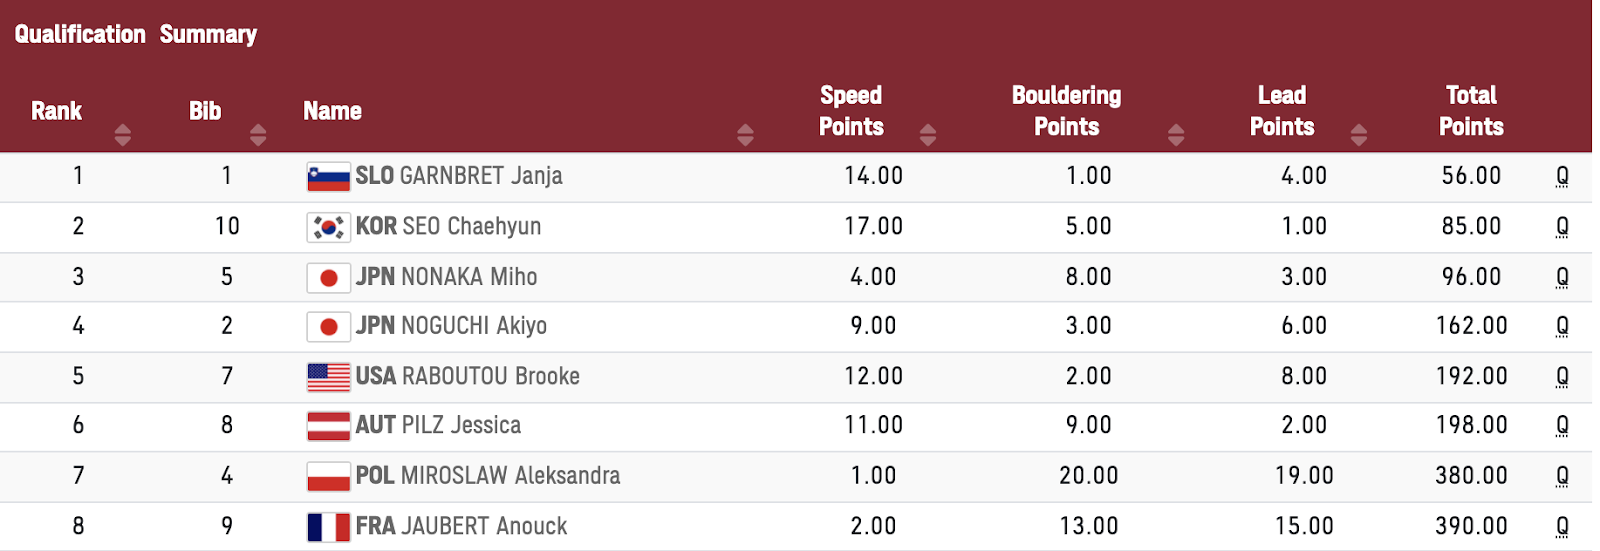Click the Slovenia flag icon
1600x551 pixels.
(x=328, y=177)
